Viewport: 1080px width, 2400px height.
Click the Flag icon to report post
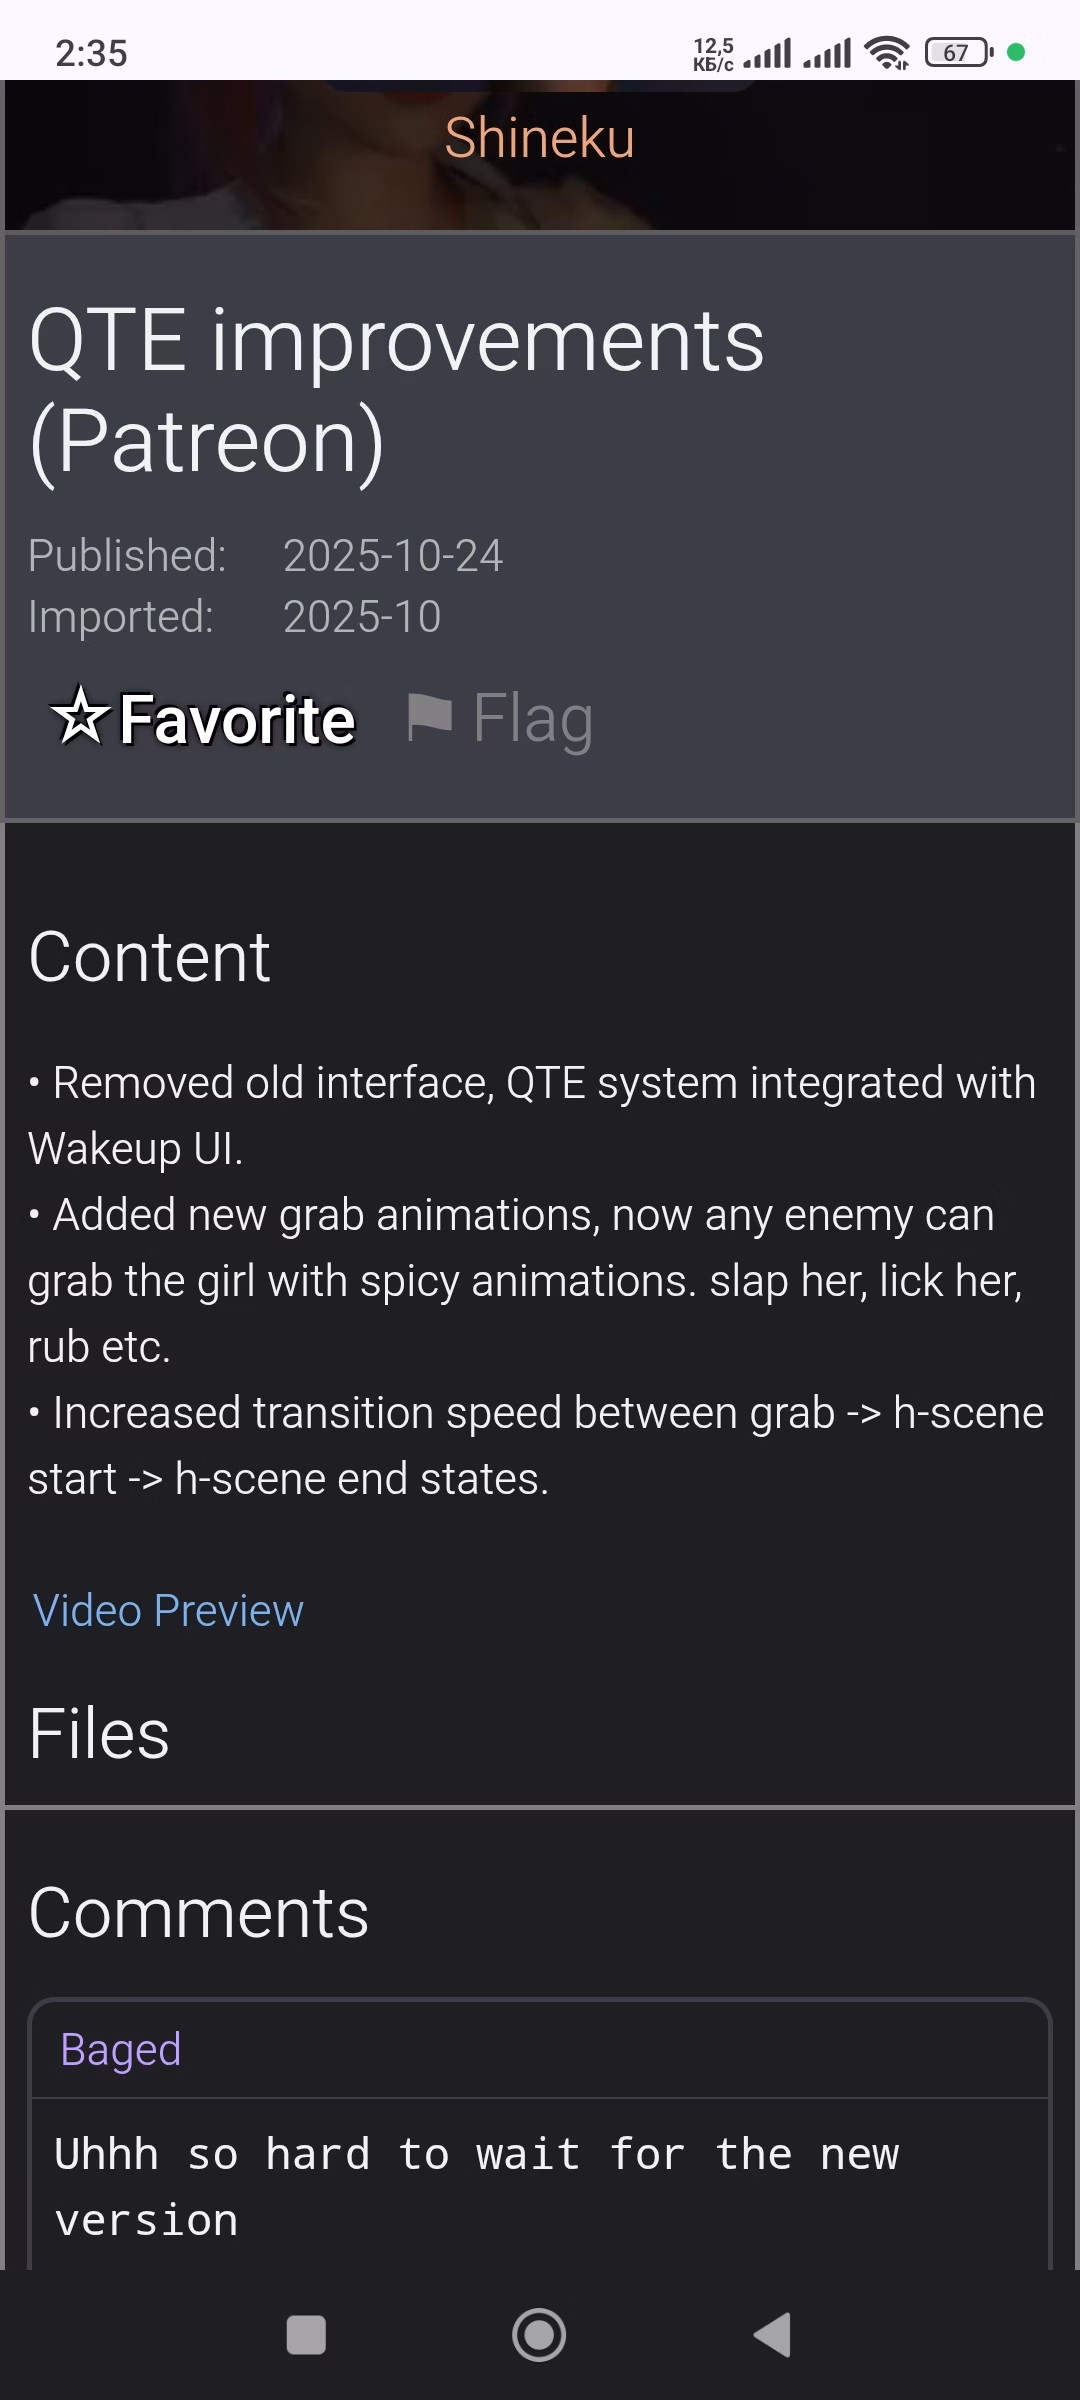pos(430,717)
